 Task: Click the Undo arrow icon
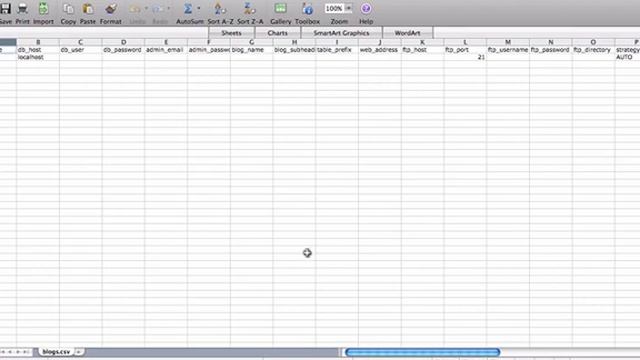pyautogui.click(x=135, y=9)
